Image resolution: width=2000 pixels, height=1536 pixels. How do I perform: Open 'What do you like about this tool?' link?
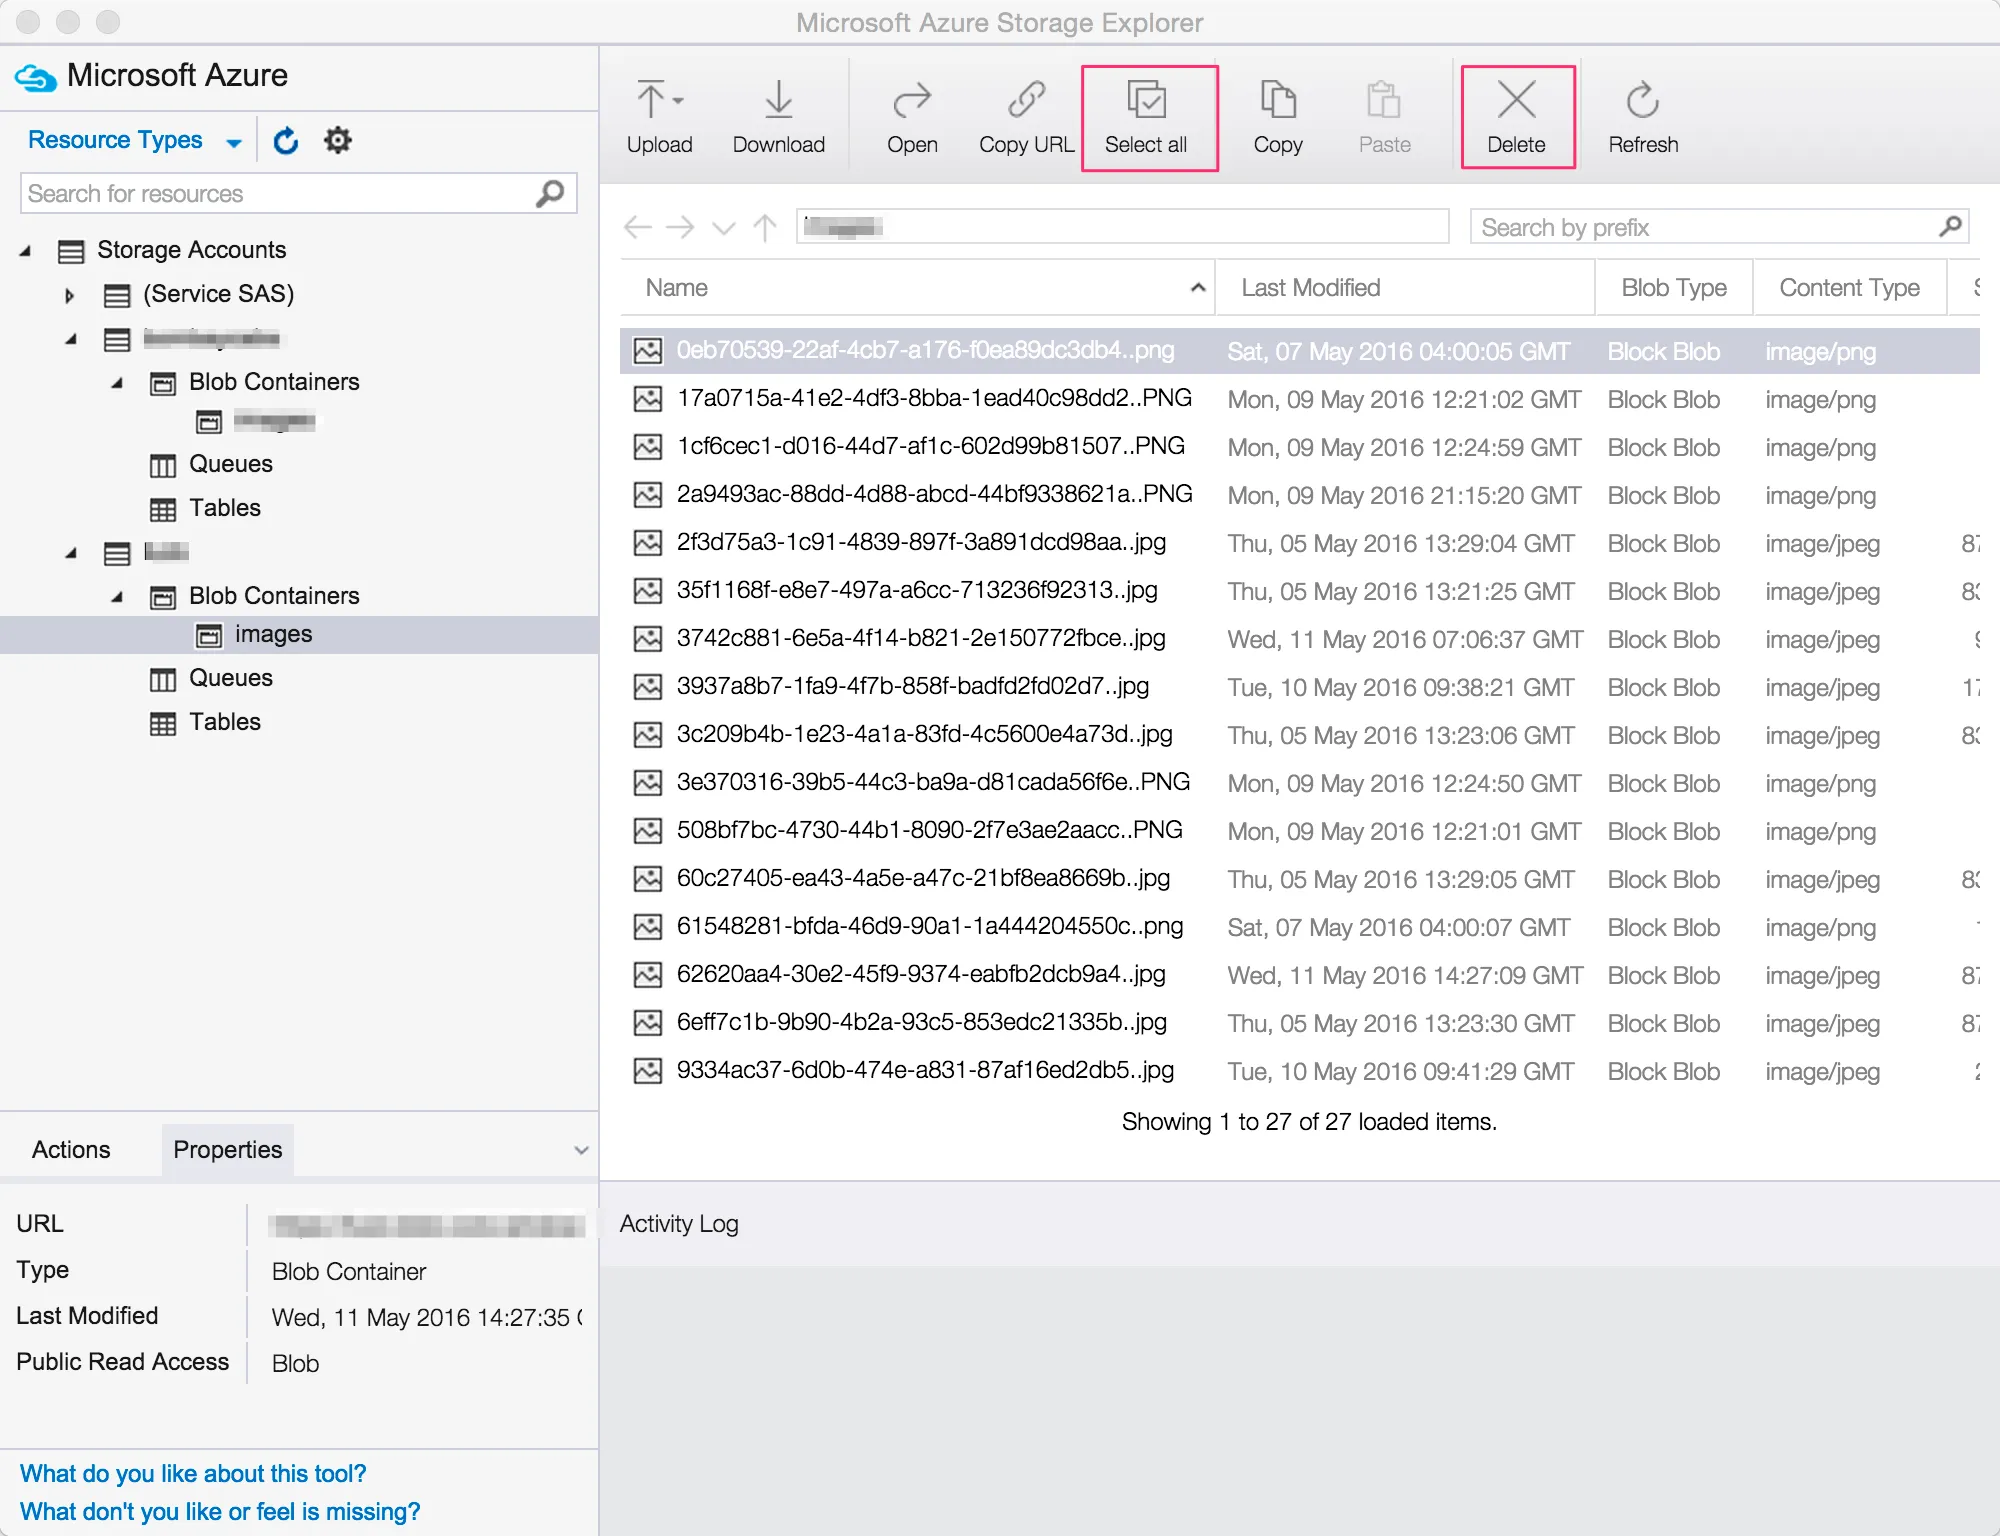click(193, 1473)
